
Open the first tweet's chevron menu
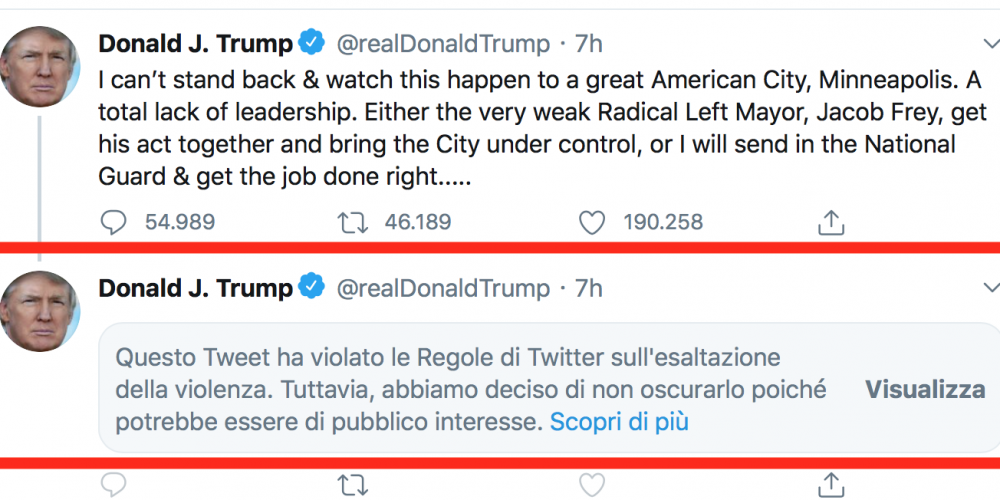coord(992,44)
